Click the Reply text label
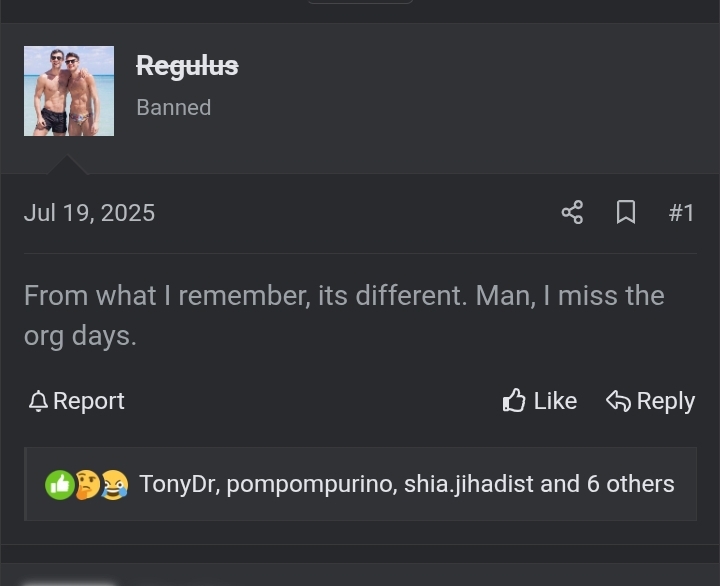 tap(666, 401)
